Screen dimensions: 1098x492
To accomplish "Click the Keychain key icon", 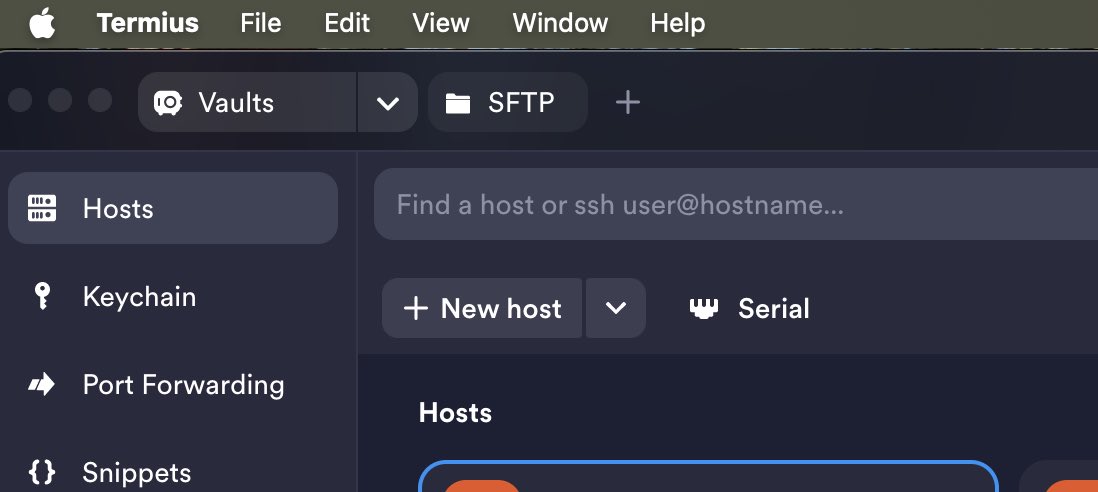I will pos(42,296).
